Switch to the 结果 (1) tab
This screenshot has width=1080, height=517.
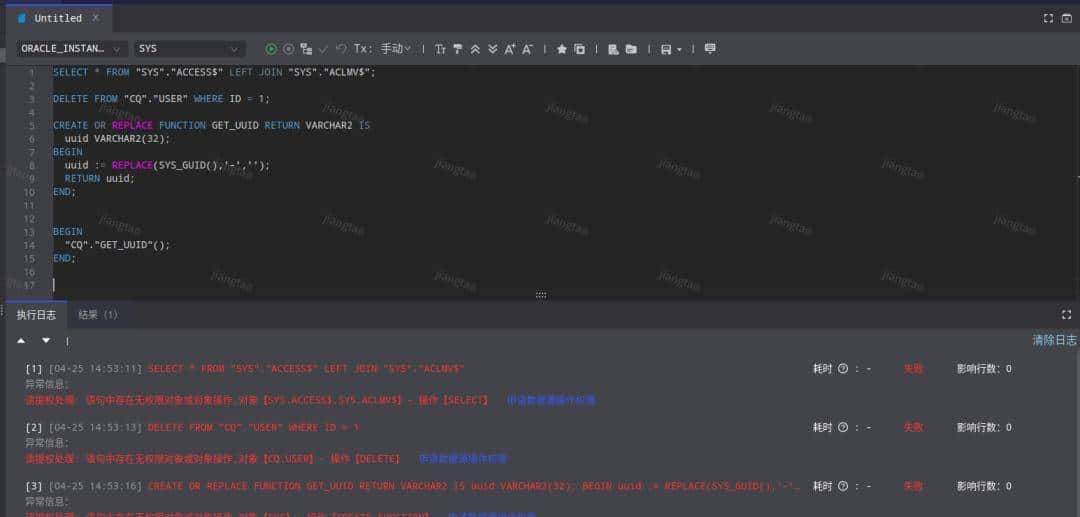(98, 315)
